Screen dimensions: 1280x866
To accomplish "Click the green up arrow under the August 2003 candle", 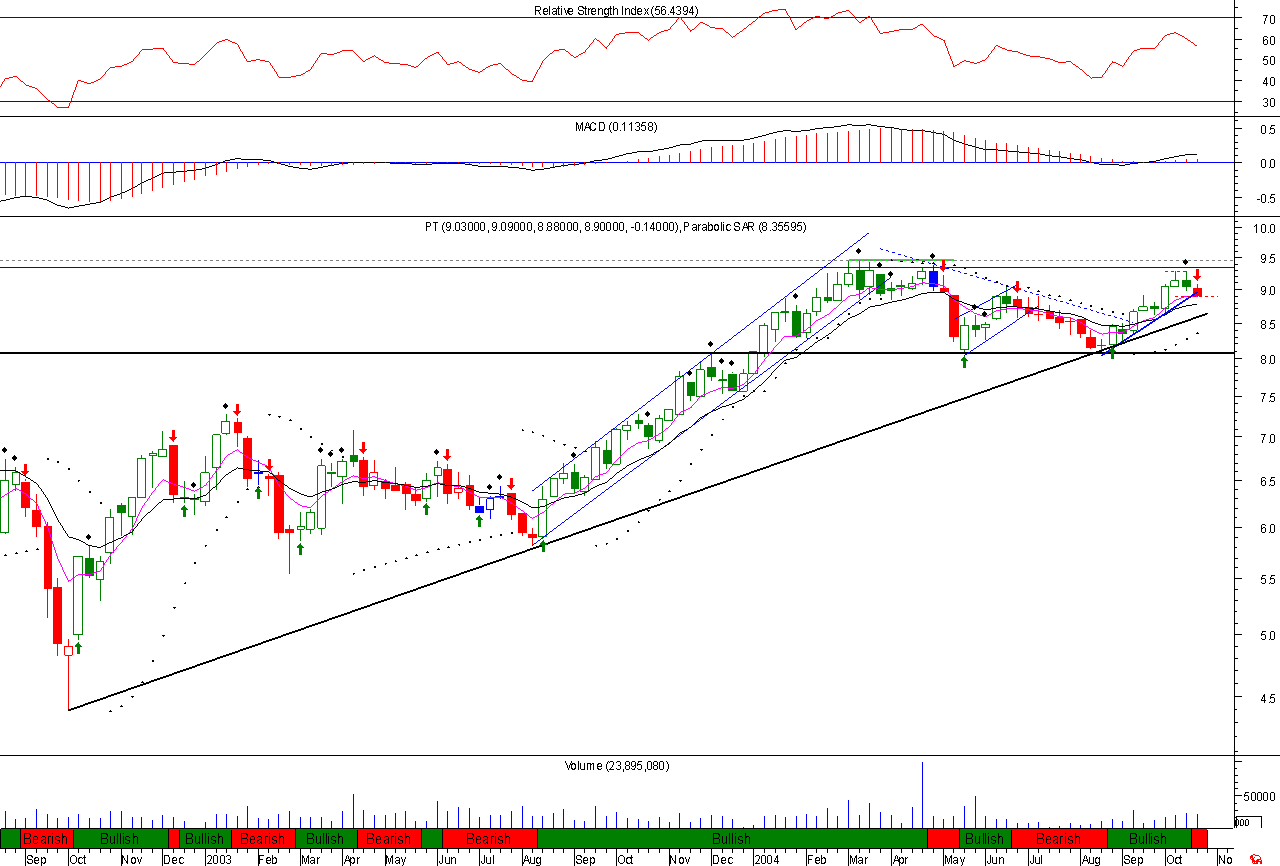I will 543,545.
